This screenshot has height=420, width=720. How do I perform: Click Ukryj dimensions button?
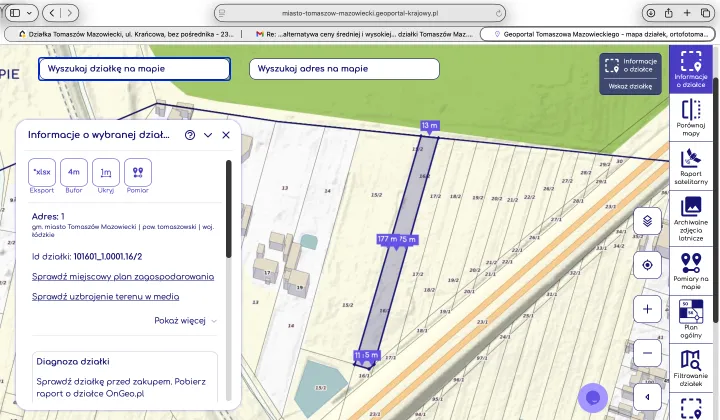tap(106, 172)
